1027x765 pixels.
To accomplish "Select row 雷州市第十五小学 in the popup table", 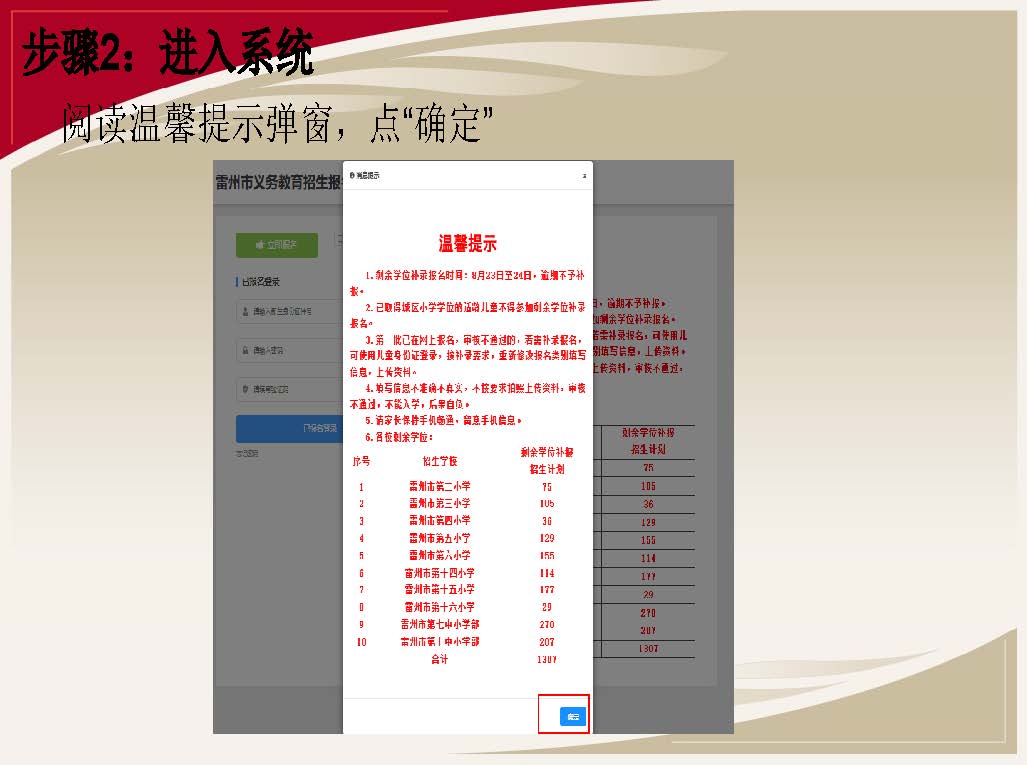I will (457, 589).
